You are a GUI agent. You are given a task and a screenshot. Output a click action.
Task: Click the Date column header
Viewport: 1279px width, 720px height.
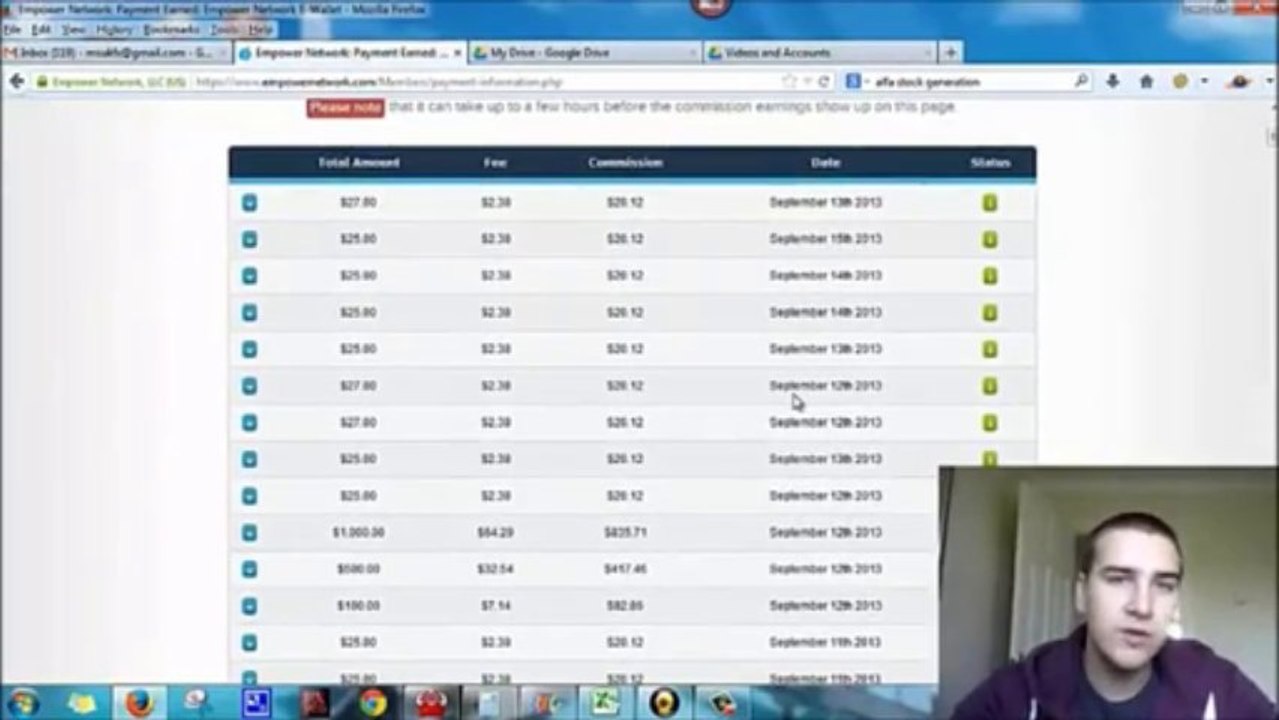click(825, 162)
